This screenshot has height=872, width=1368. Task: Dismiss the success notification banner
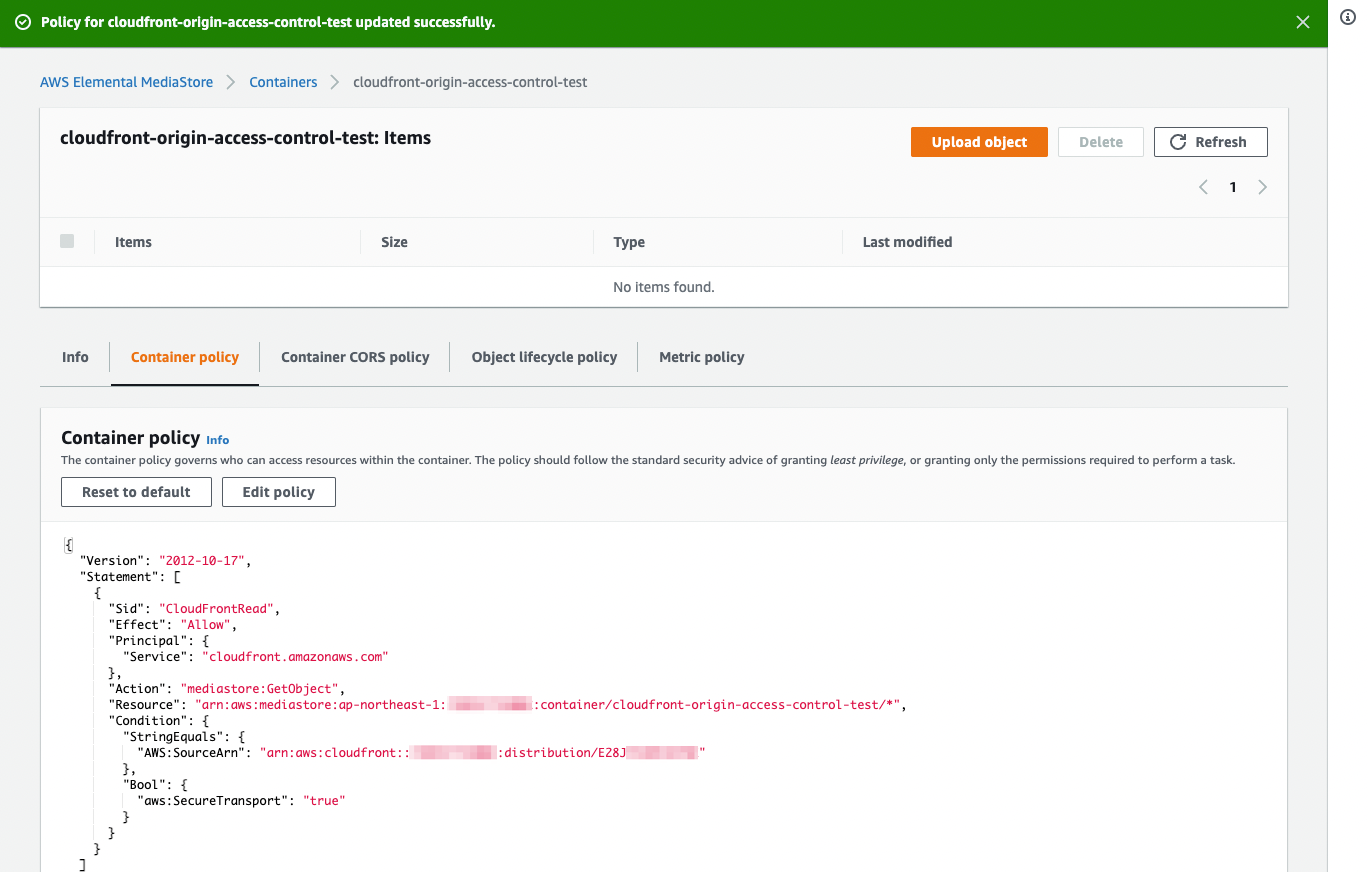click(x=1302, y=22)
